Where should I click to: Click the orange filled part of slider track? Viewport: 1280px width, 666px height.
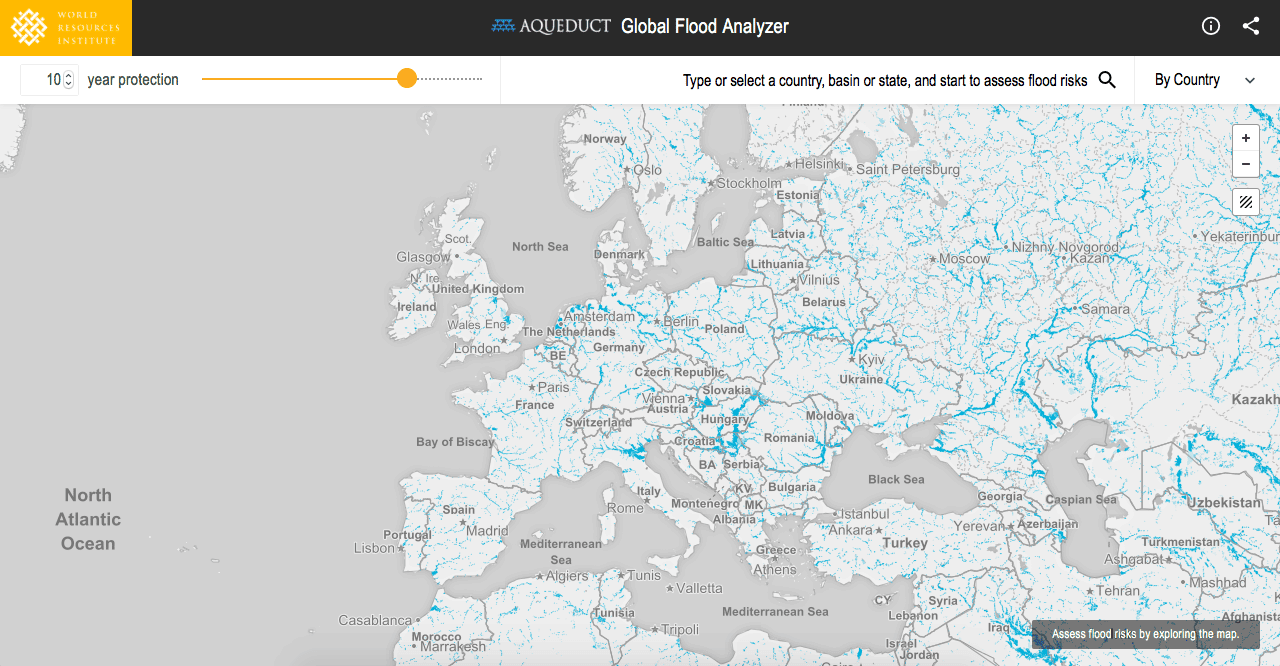pyautogui.click(x=300, y=78)
